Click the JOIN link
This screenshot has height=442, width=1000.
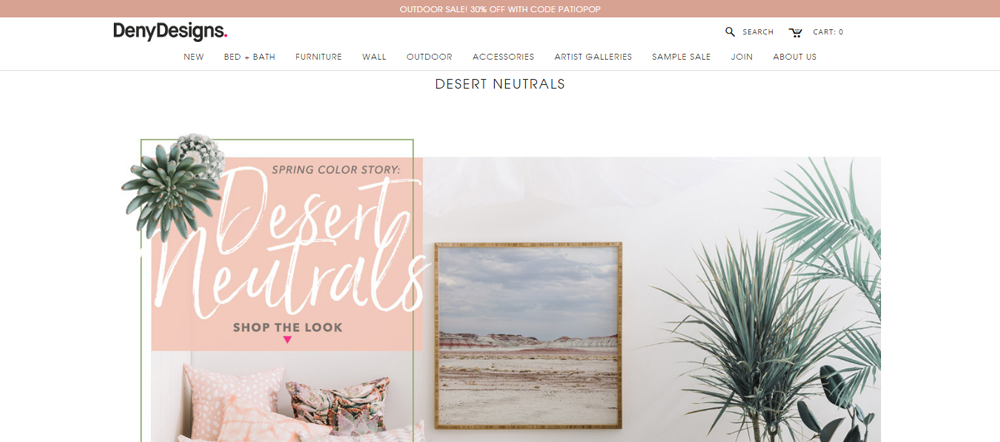click(742, 57)
